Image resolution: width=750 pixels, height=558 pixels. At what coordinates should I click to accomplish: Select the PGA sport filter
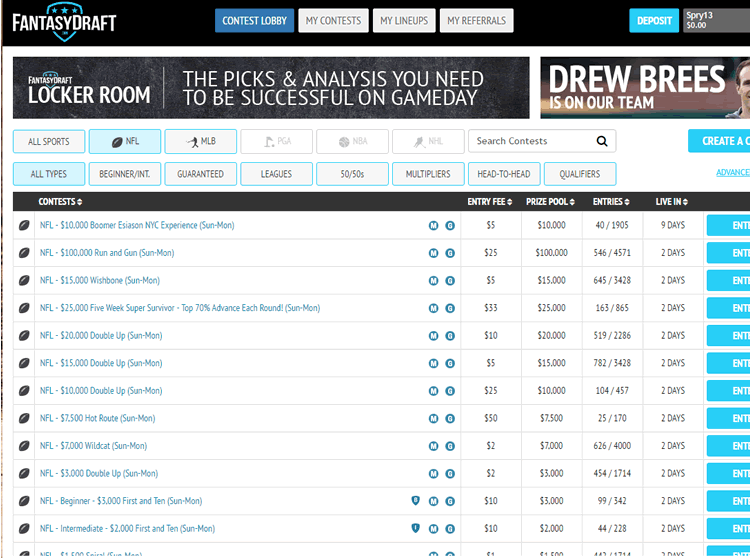pyautogui.click(x=276, y=142)
